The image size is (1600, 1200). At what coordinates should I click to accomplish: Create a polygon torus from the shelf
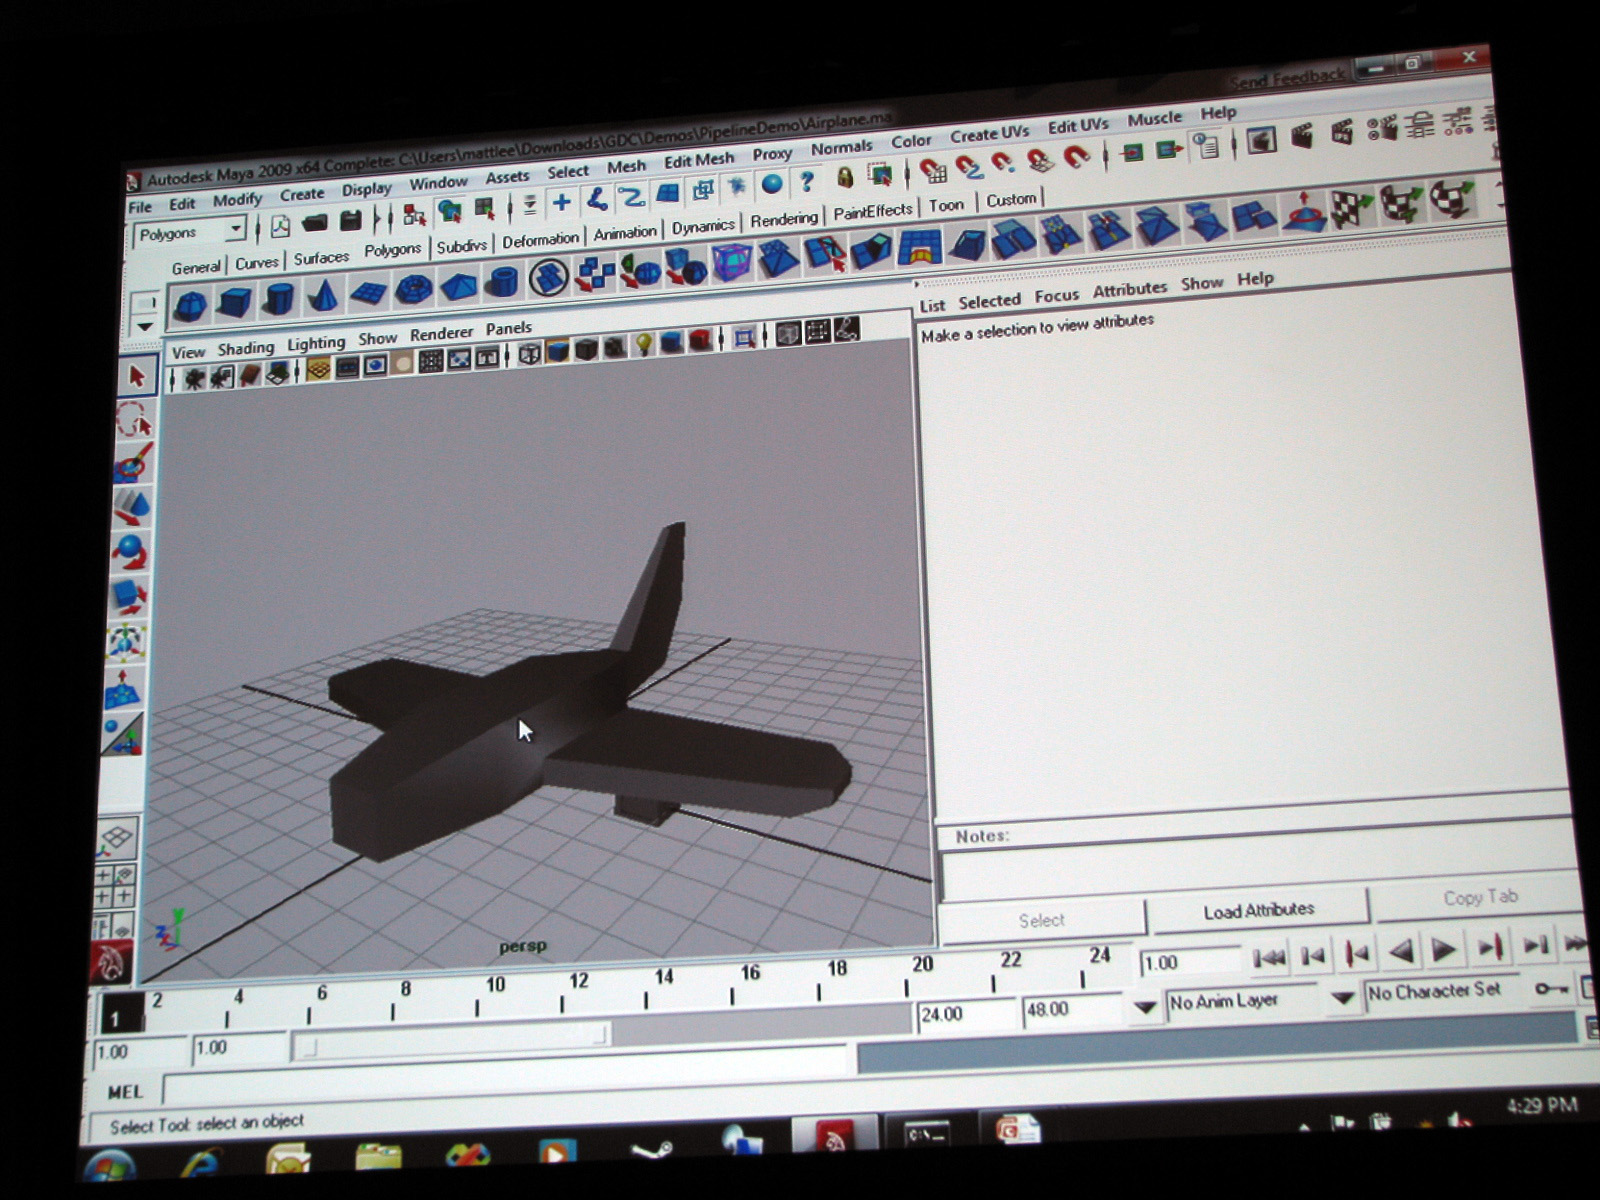click(x=413, y=290)
